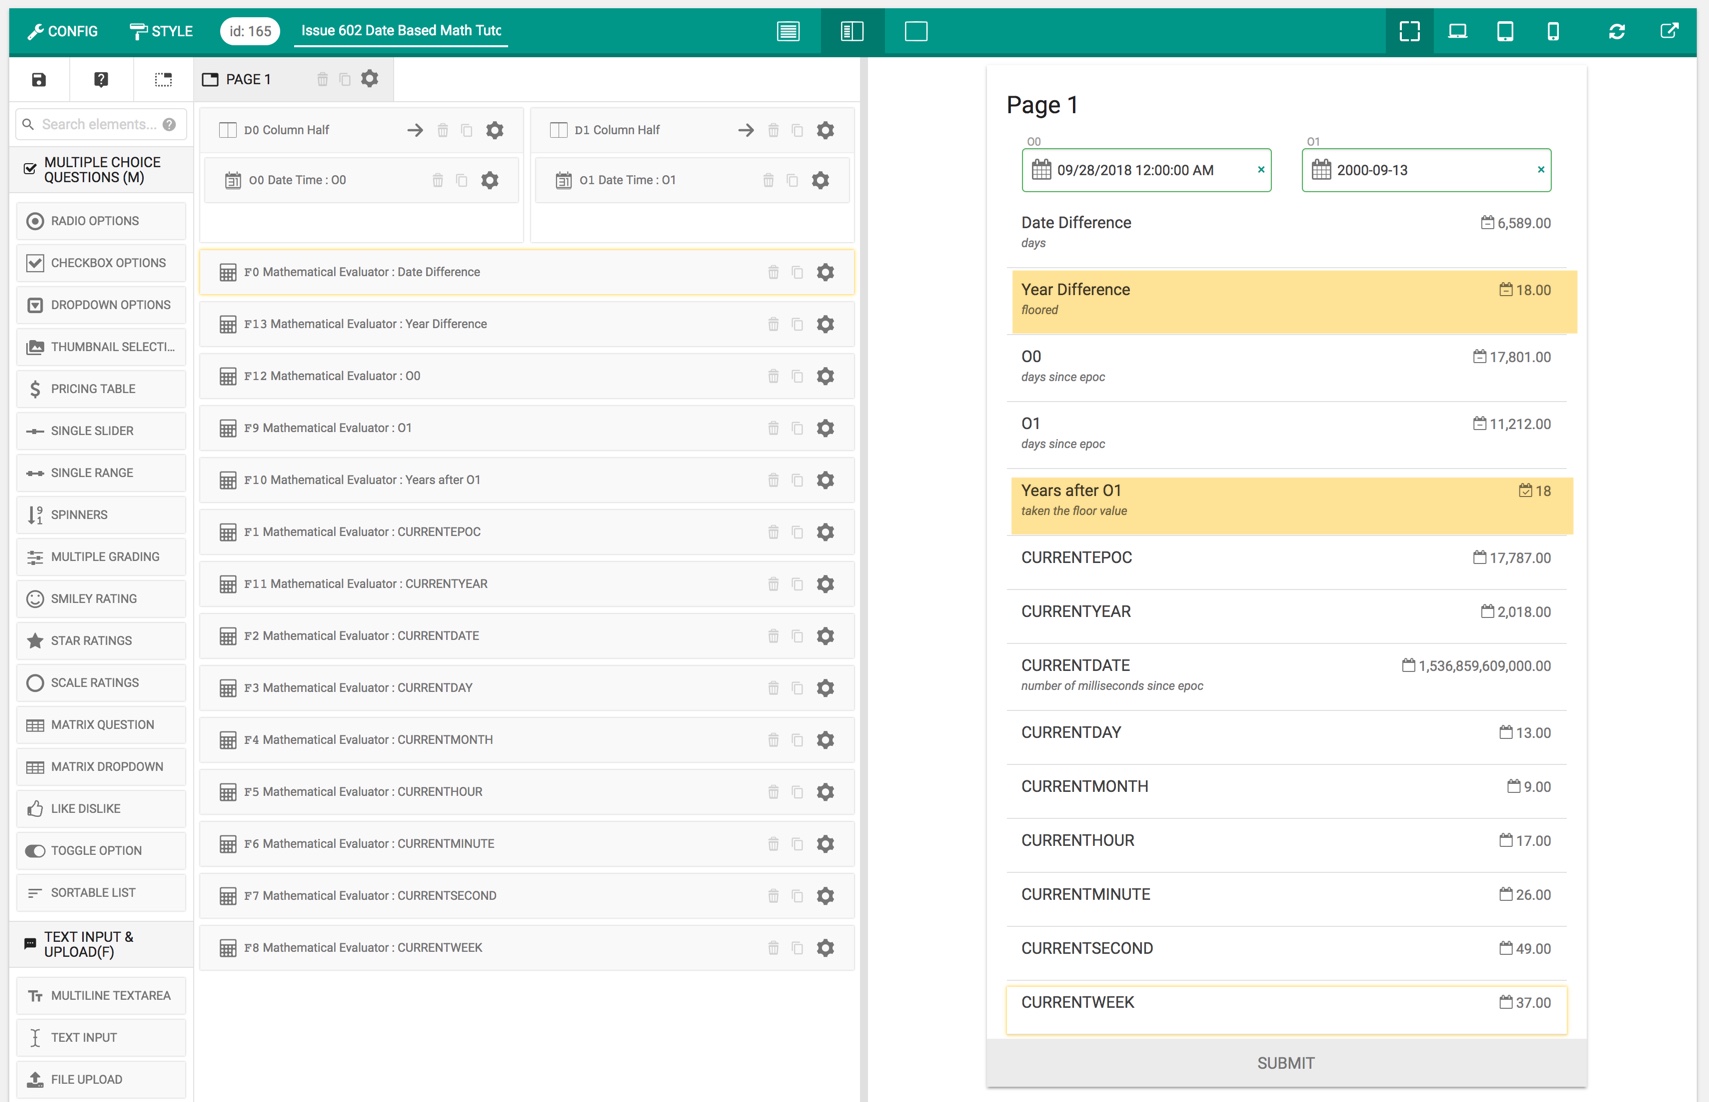Switch preview to mobile phone device
1709x1102 pixels.
pyautogui.click(x=1553, y=31)
